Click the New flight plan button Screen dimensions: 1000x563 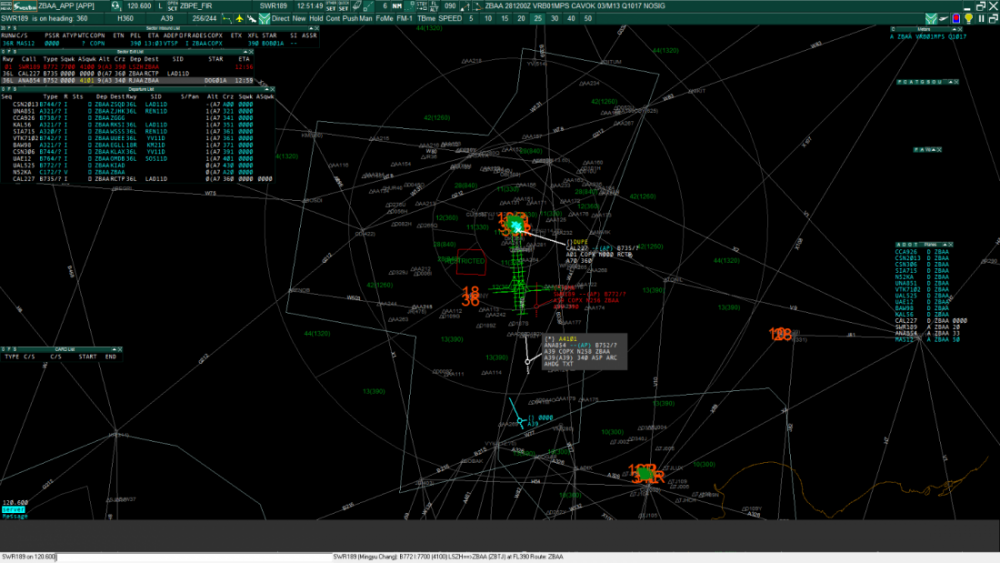(298, 18)
